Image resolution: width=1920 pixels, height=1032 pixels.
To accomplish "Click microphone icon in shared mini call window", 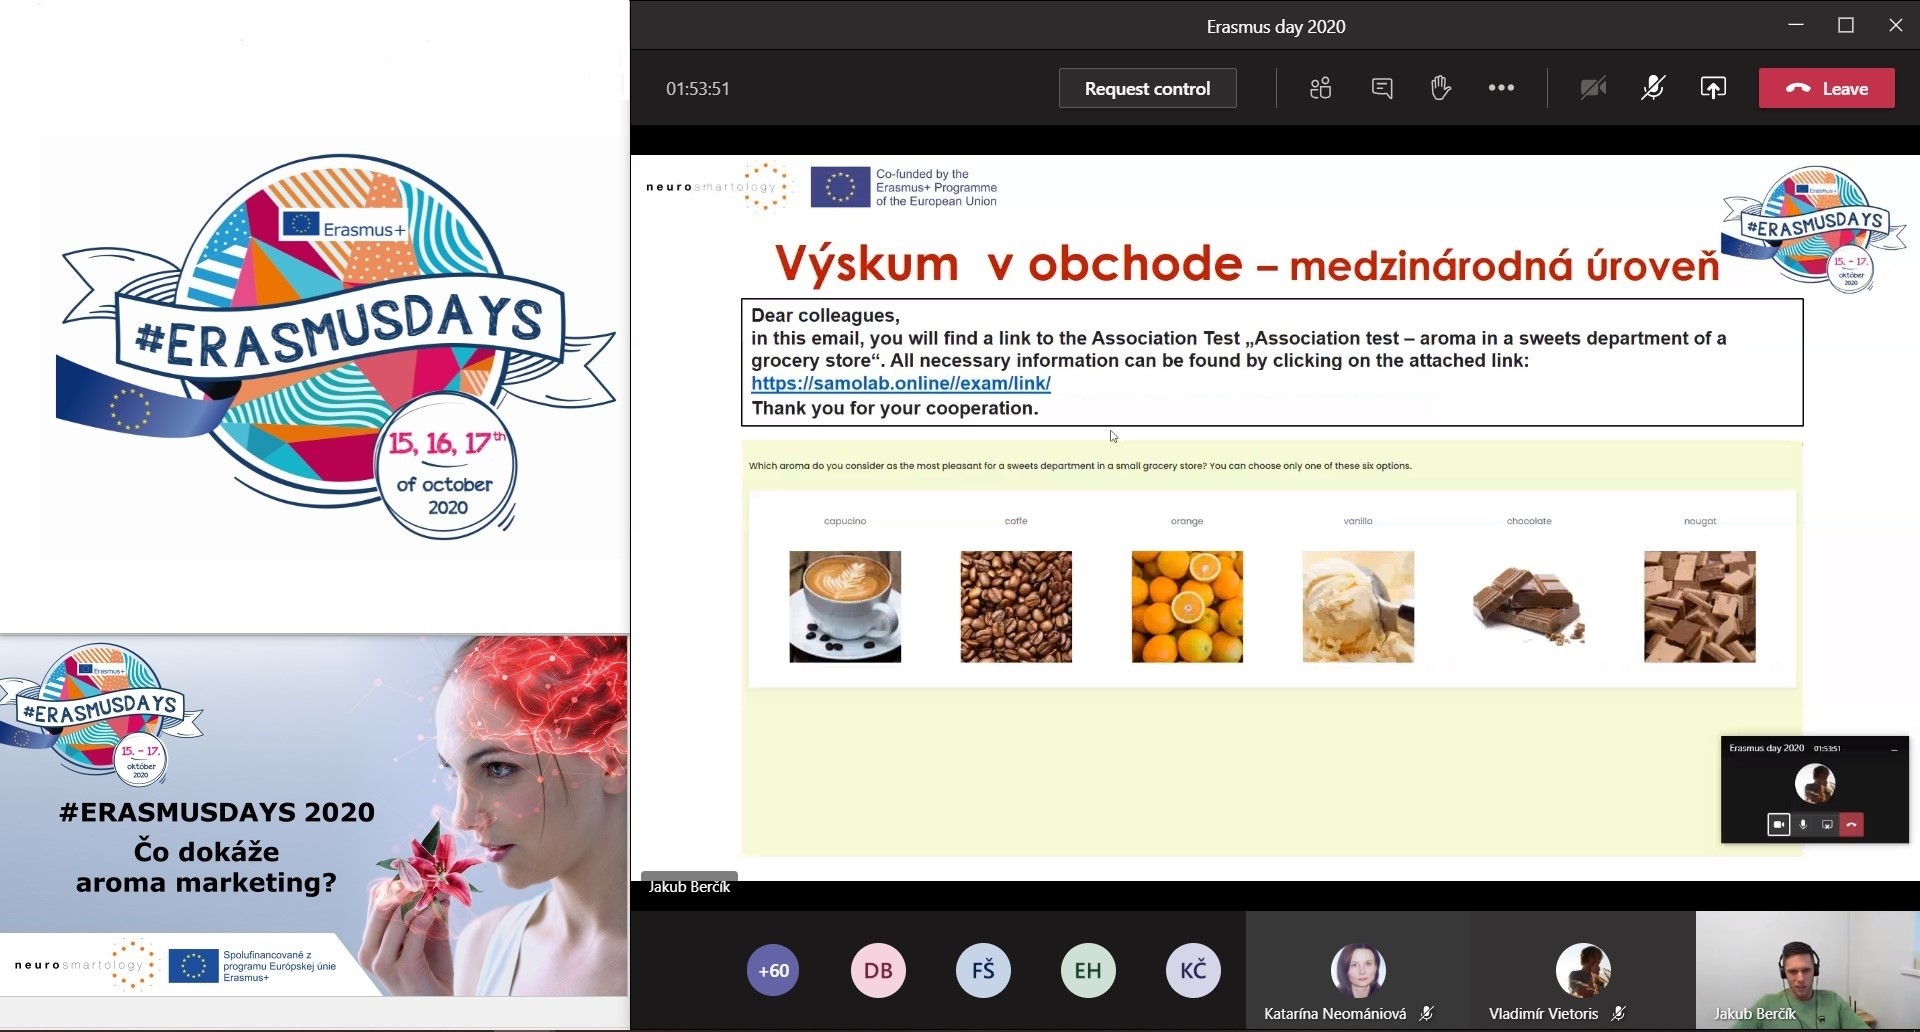I will tap(1803, 824).
